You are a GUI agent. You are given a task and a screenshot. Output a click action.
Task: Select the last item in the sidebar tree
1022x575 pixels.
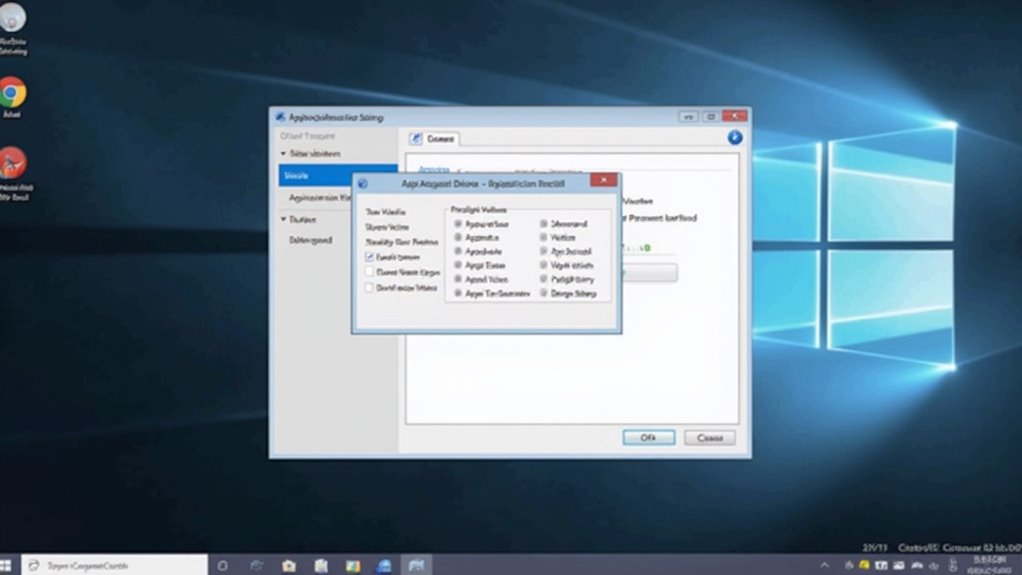point(311,241)
